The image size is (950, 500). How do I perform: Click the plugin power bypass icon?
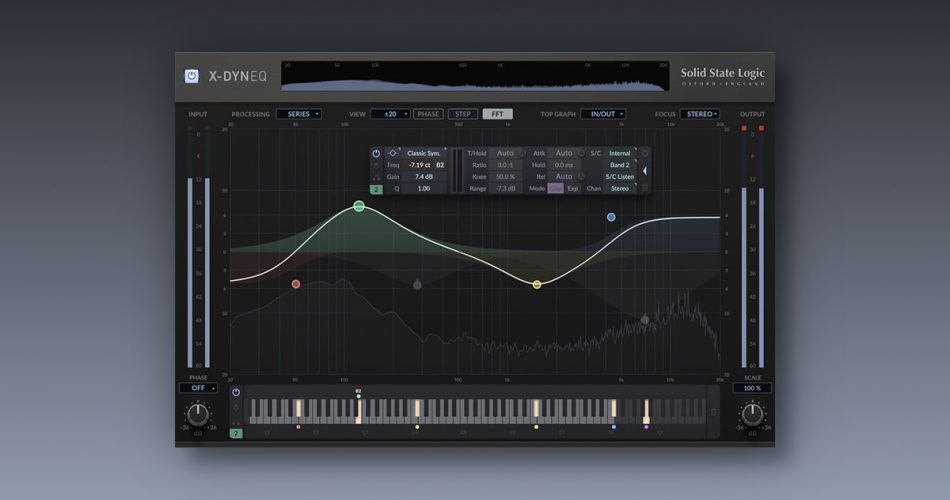click(192, 75)
